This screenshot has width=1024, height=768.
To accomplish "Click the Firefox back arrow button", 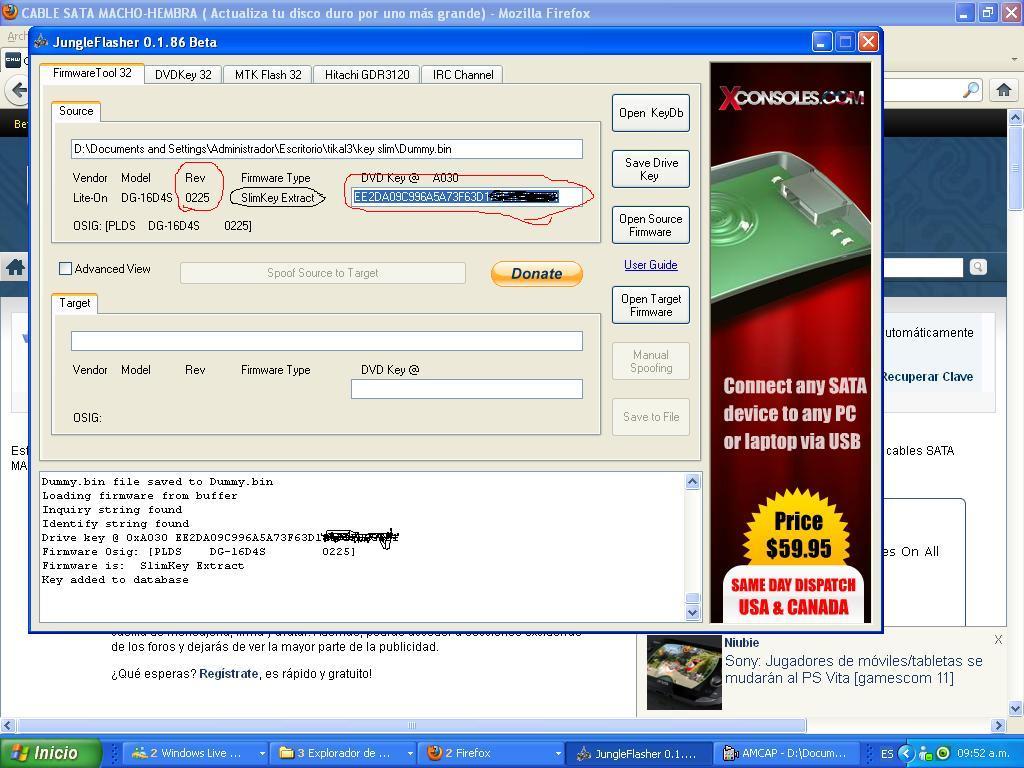I will coord(18,90).
